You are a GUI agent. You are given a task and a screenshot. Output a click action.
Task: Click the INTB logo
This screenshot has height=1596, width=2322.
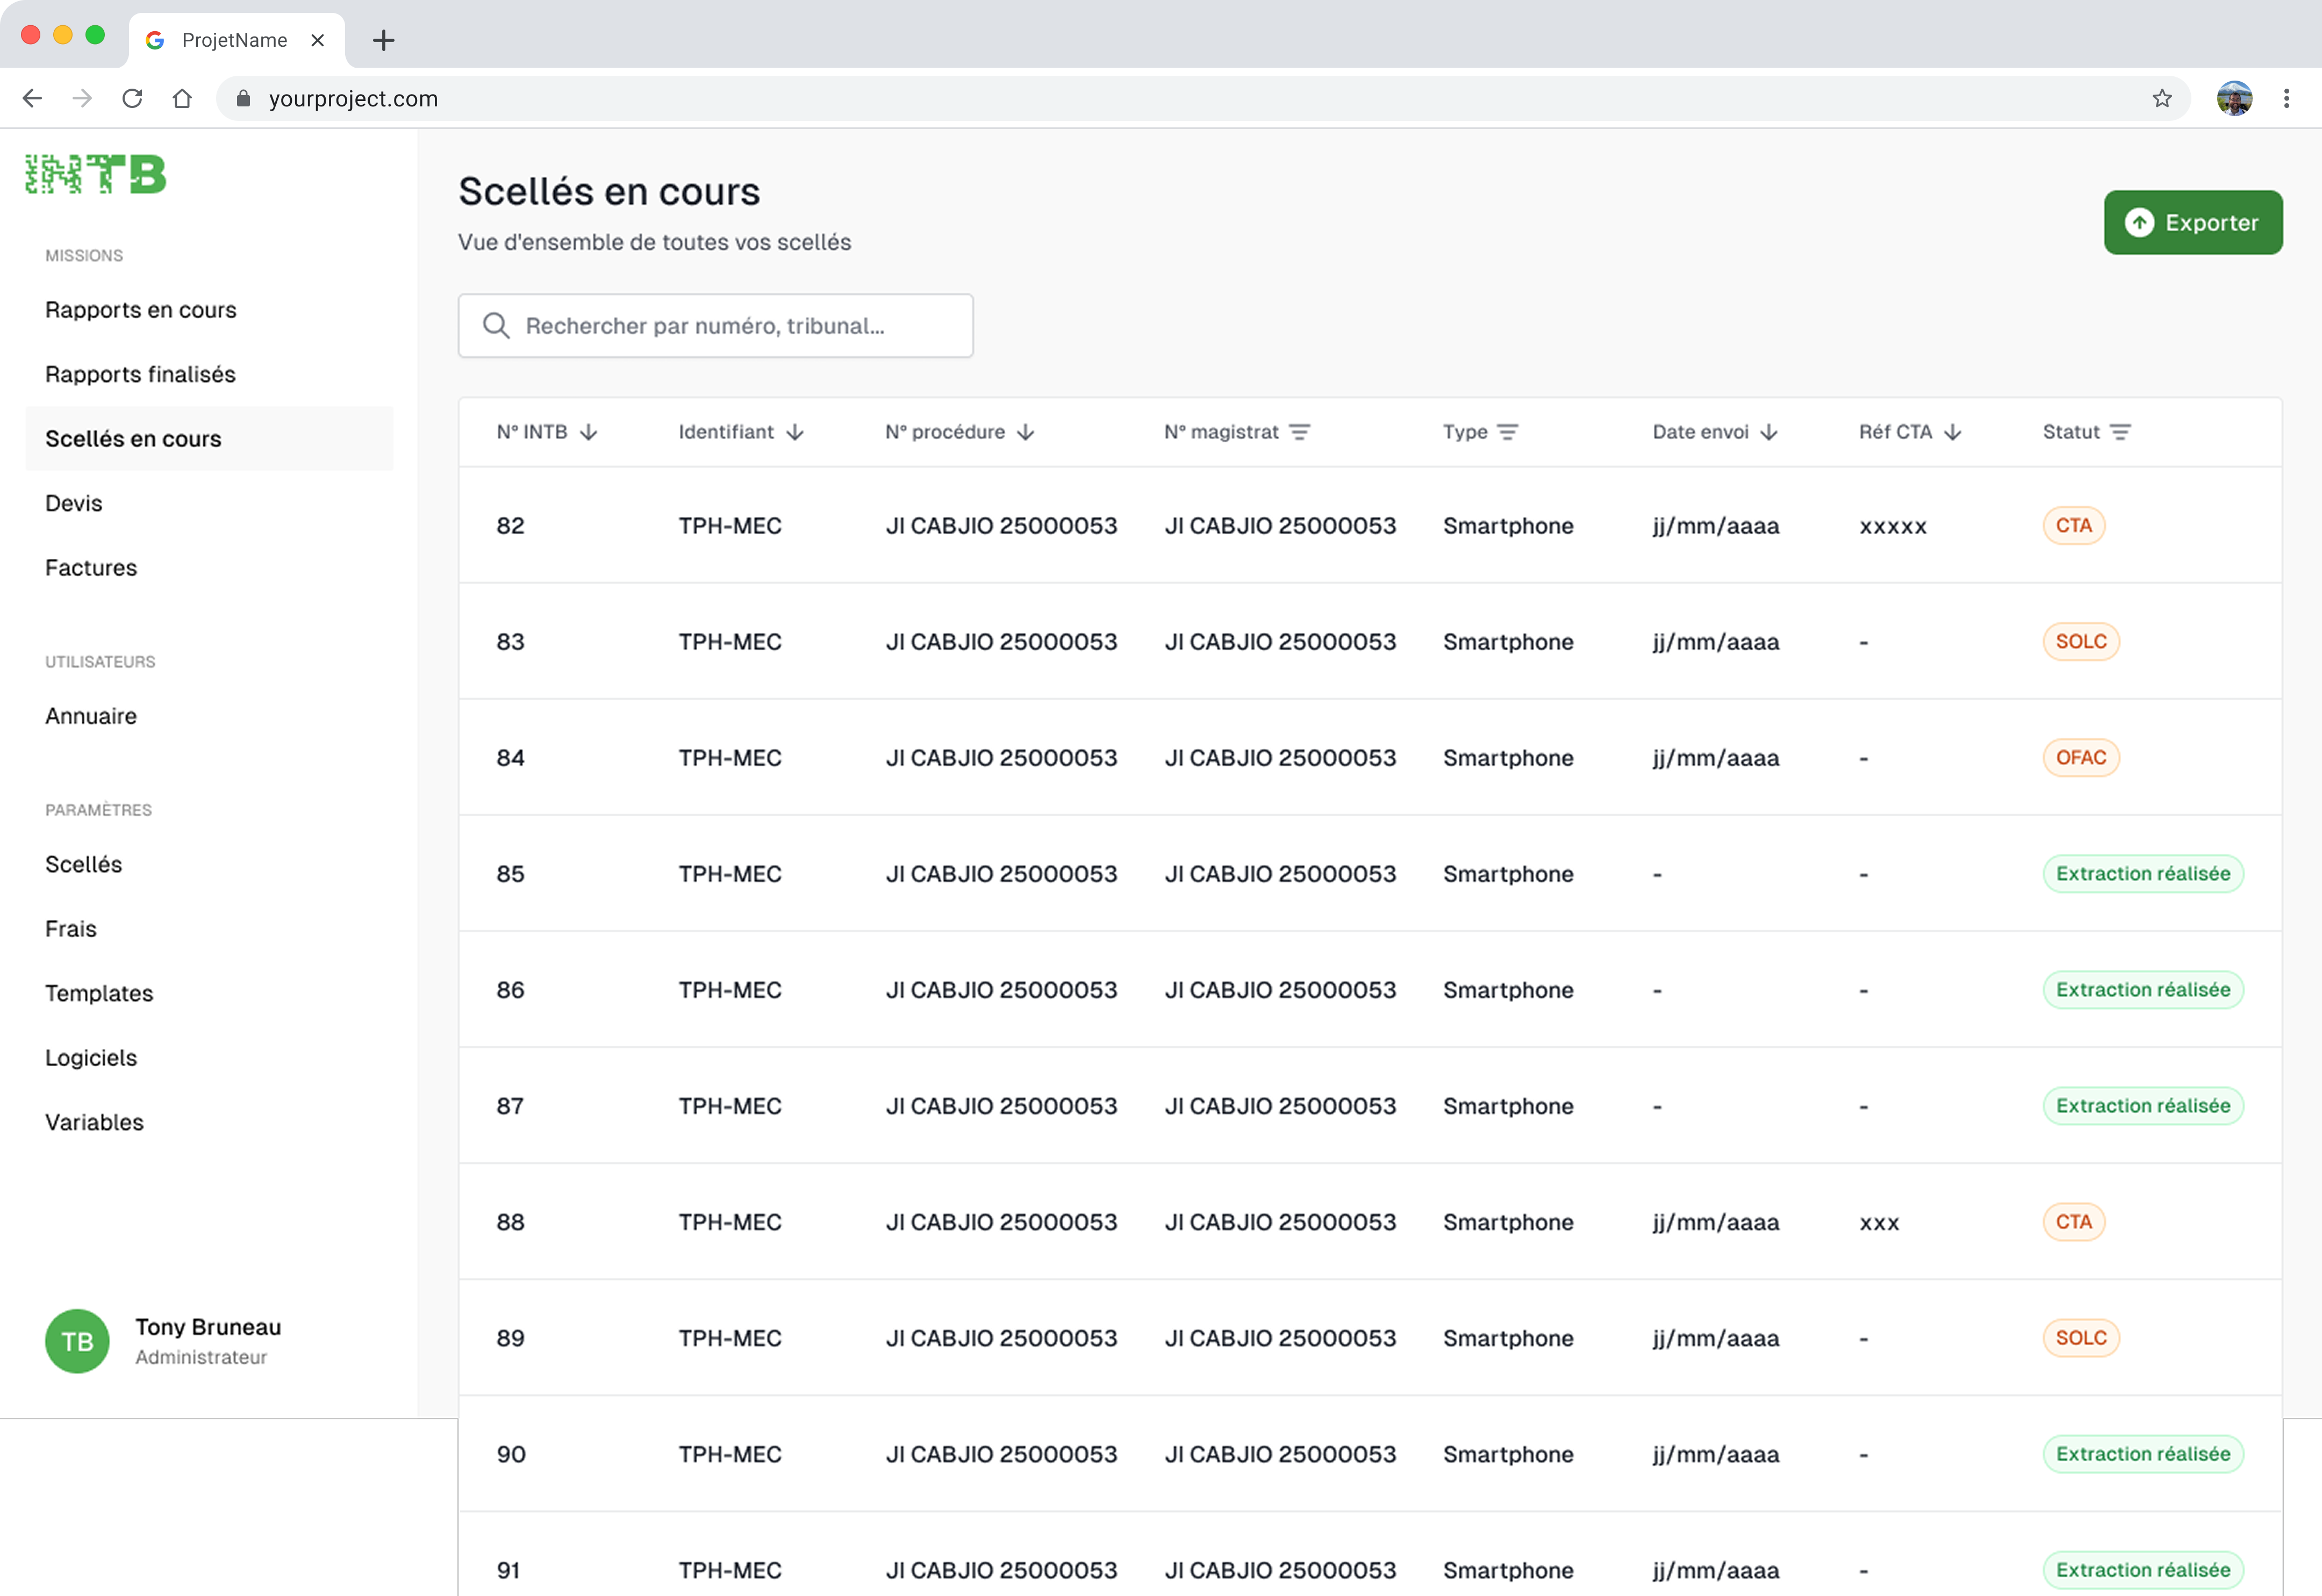pos(96,174)
